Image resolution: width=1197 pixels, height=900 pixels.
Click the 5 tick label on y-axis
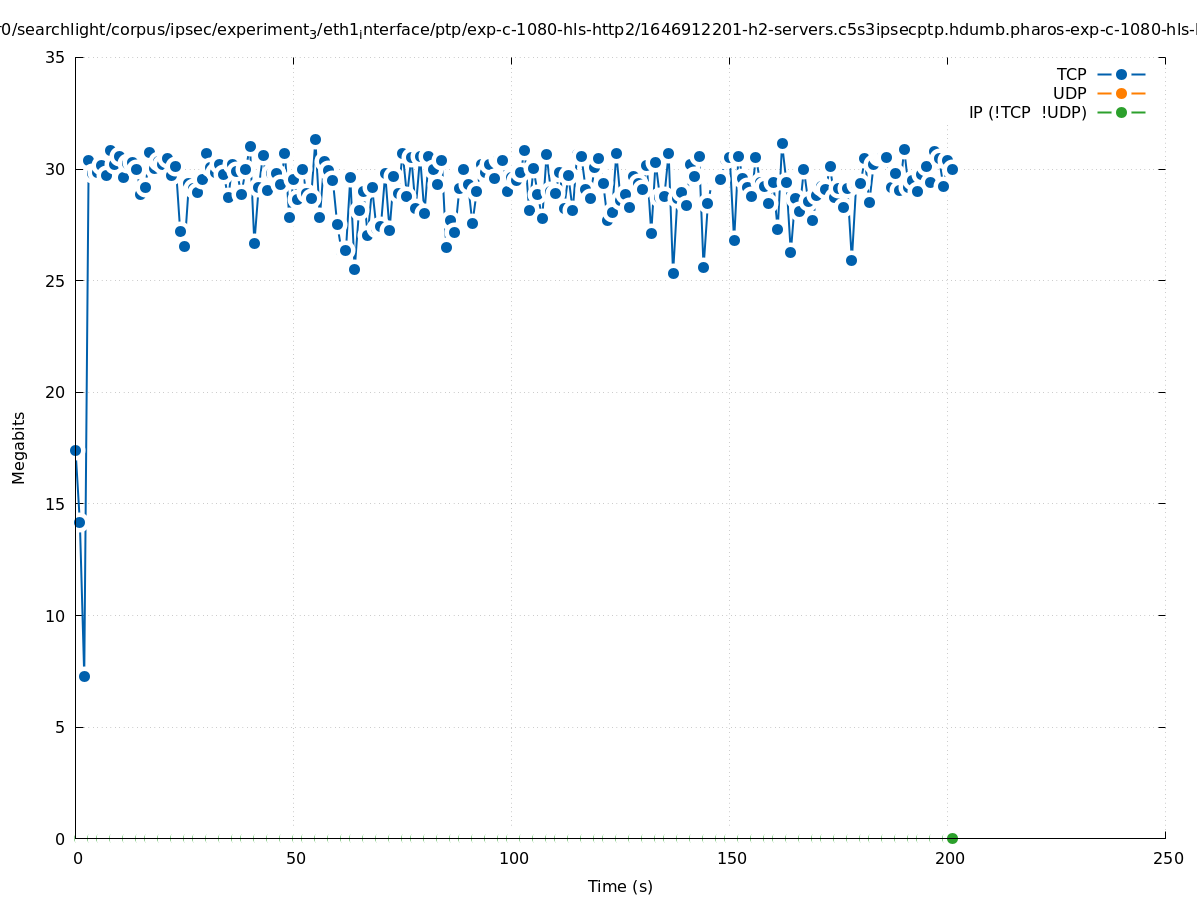59,727
